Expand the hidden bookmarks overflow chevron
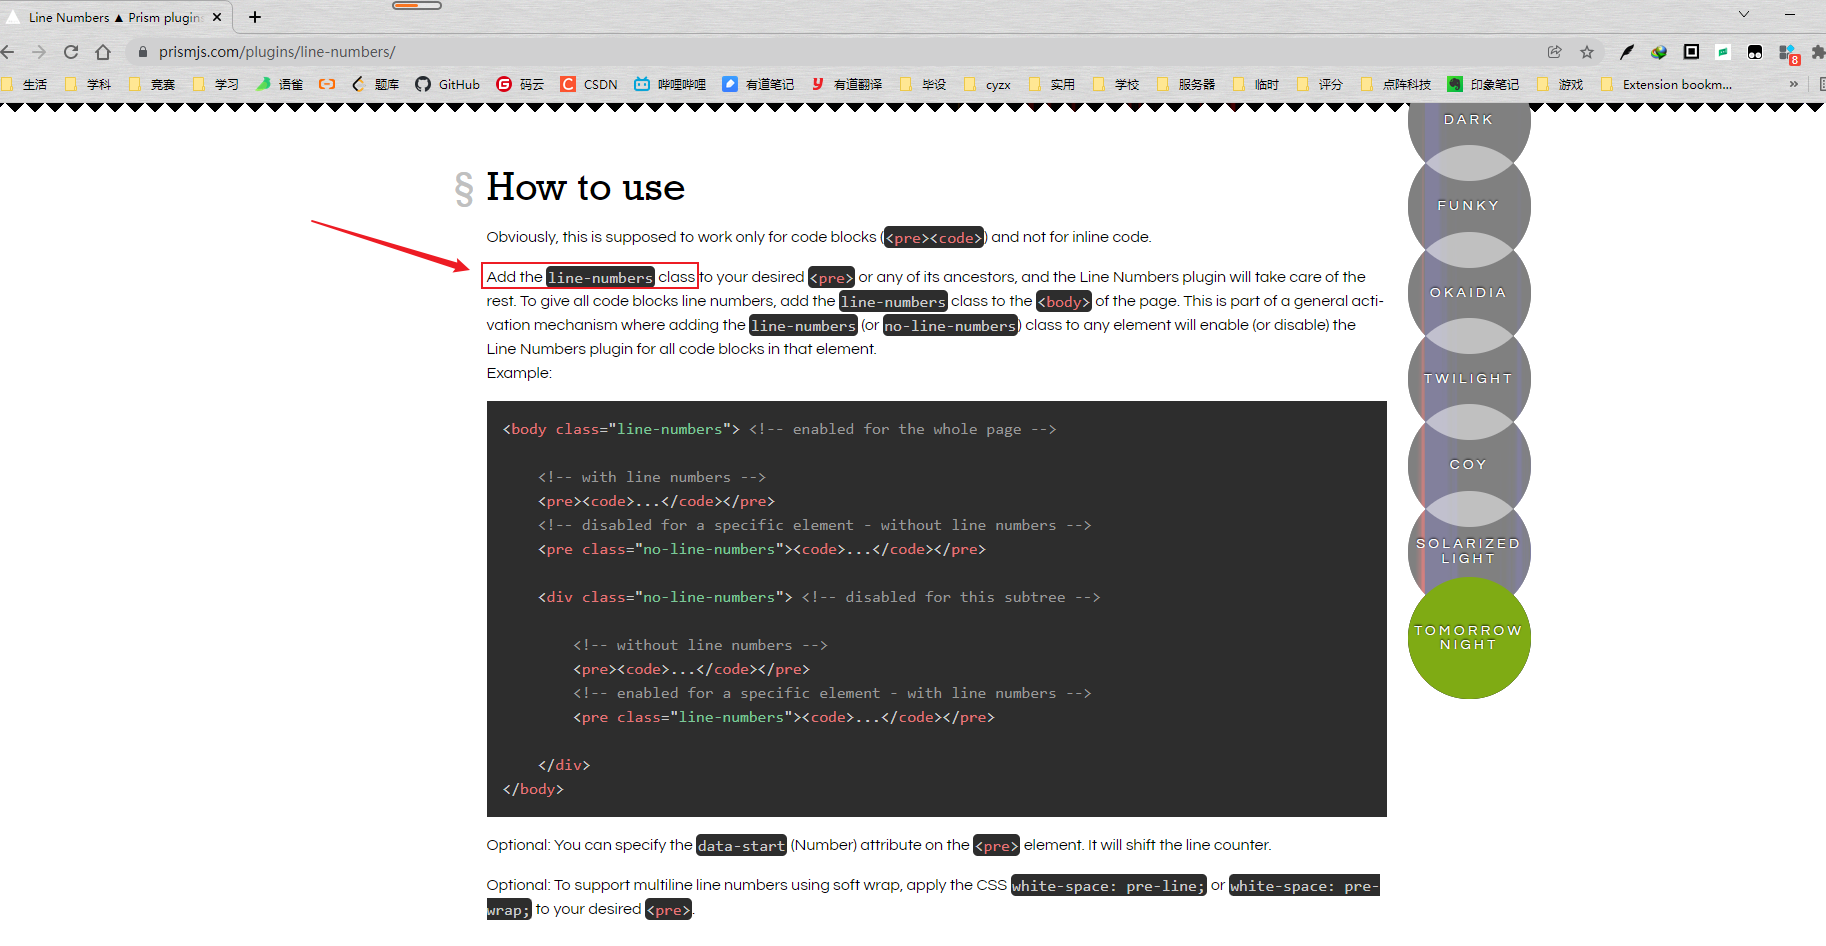1826x946 pixels. (1793, 84)
